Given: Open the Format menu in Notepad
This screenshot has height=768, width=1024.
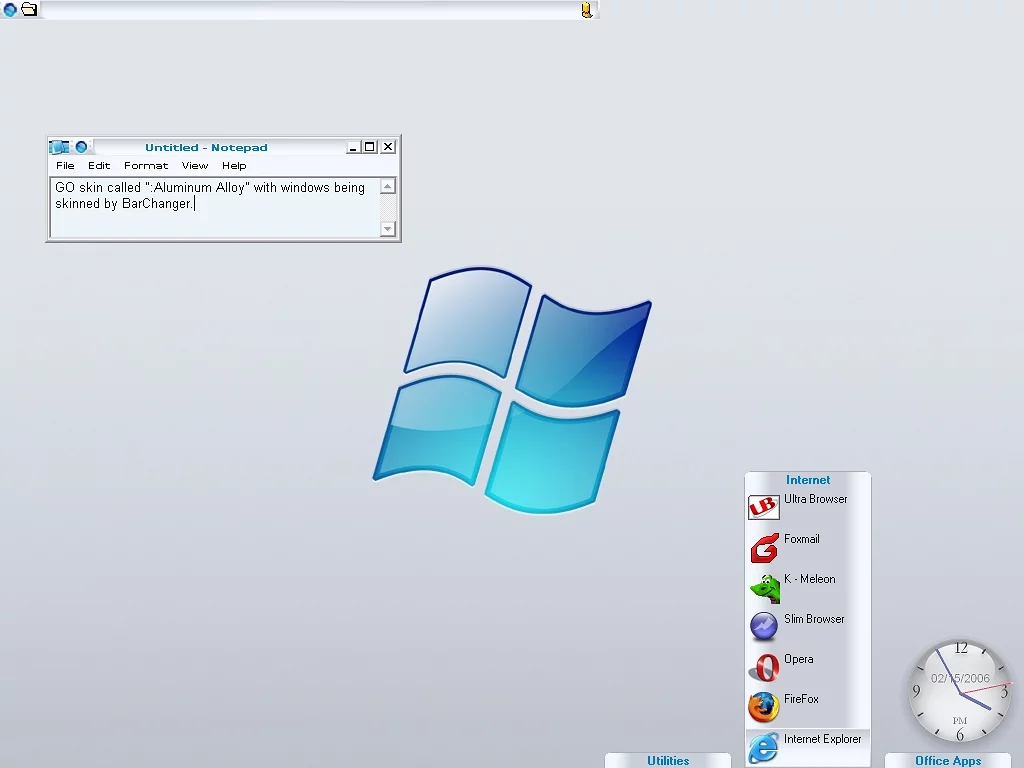Looking at the screenshot, I should 146,166.
